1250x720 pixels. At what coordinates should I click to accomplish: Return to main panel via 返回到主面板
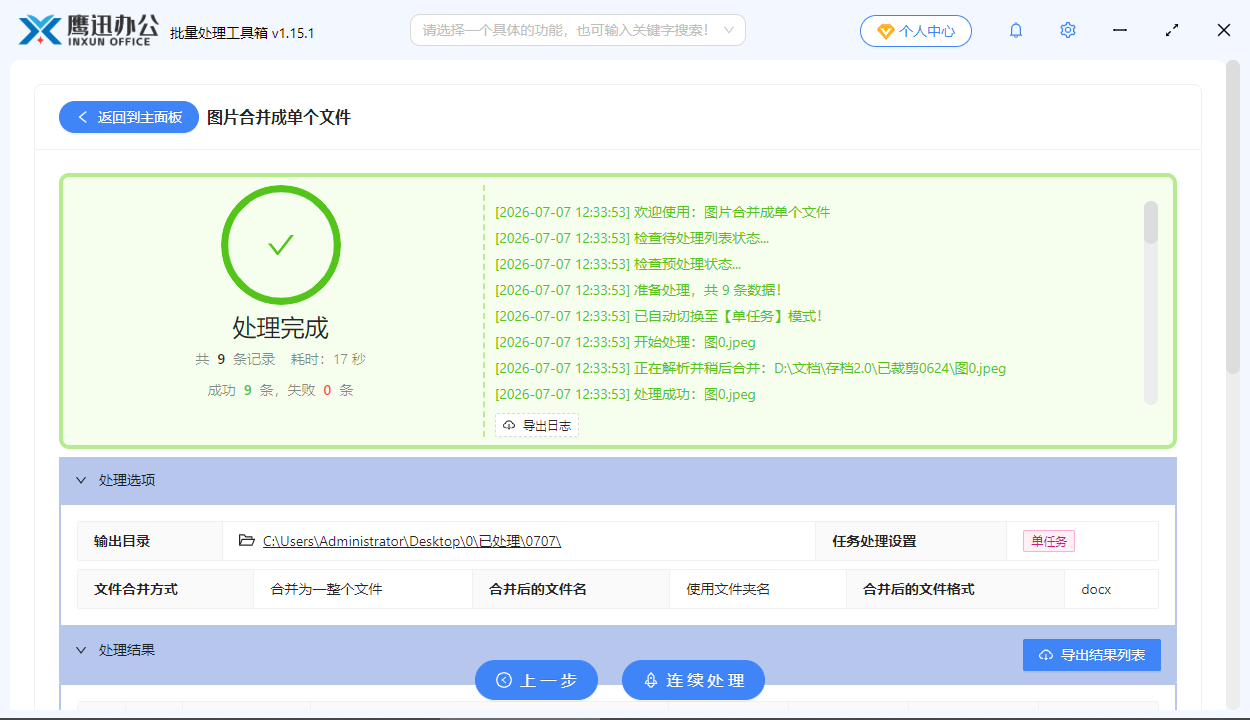[129, 117]
